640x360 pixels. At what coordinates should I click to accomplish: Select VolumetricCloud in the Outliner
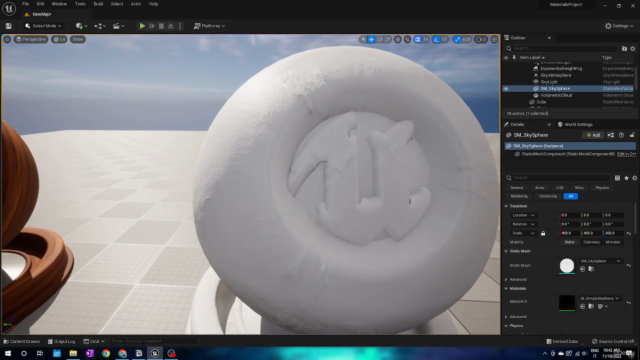(x=556, y=95)
